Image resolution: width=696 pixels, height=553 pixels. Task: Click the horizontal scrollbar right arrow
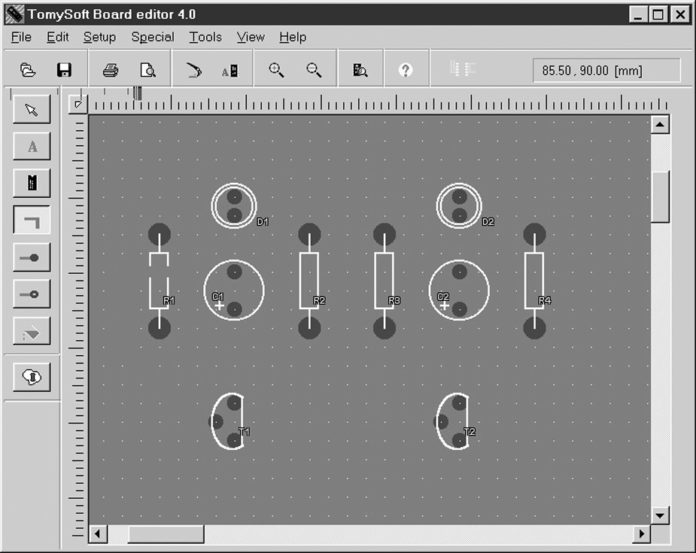point(642,533)
